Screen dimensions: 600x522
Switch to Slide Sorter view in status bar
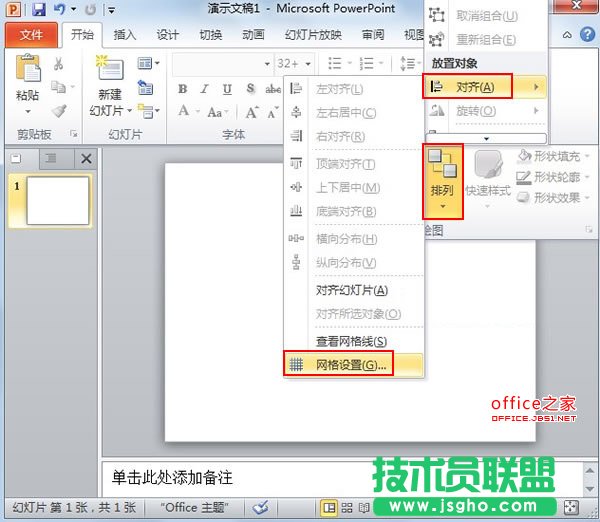point(347,508)
